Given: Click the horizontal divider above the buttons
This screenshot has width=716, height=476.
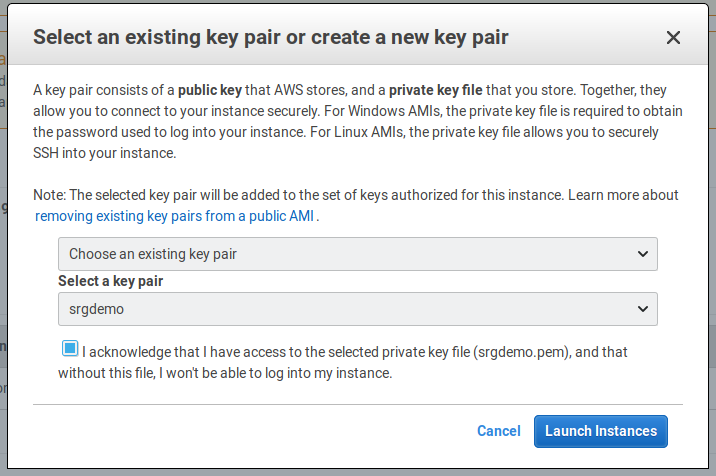Looking at the screenshot, I should [x=357, y=405].
